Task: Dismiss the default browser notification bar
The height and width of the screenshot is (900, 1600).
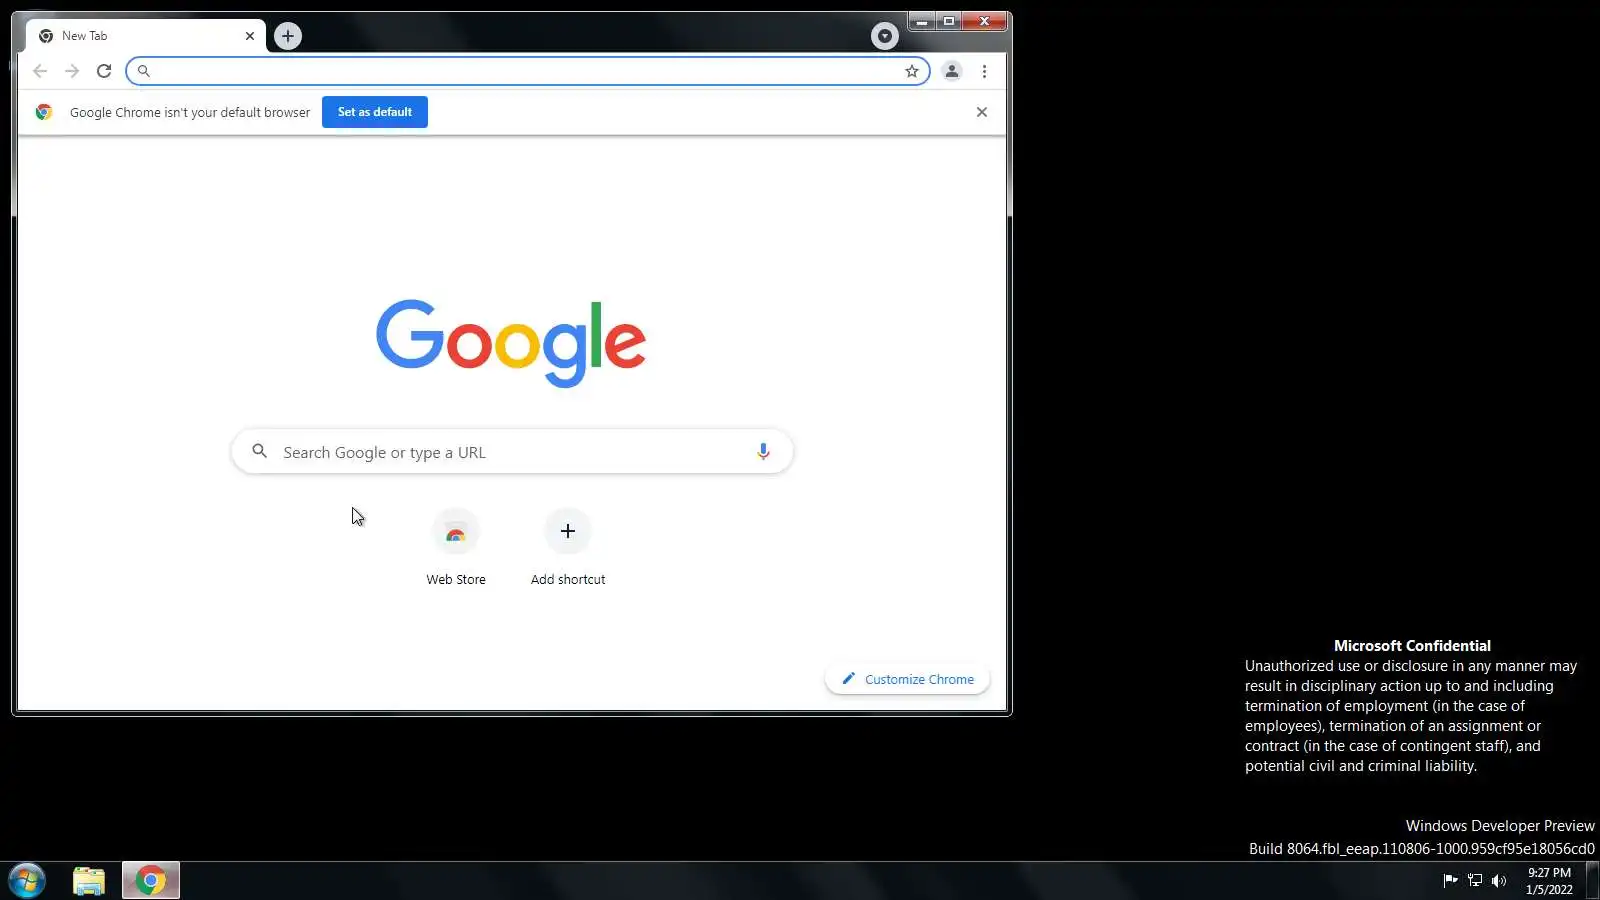Action: click(982, 112)
